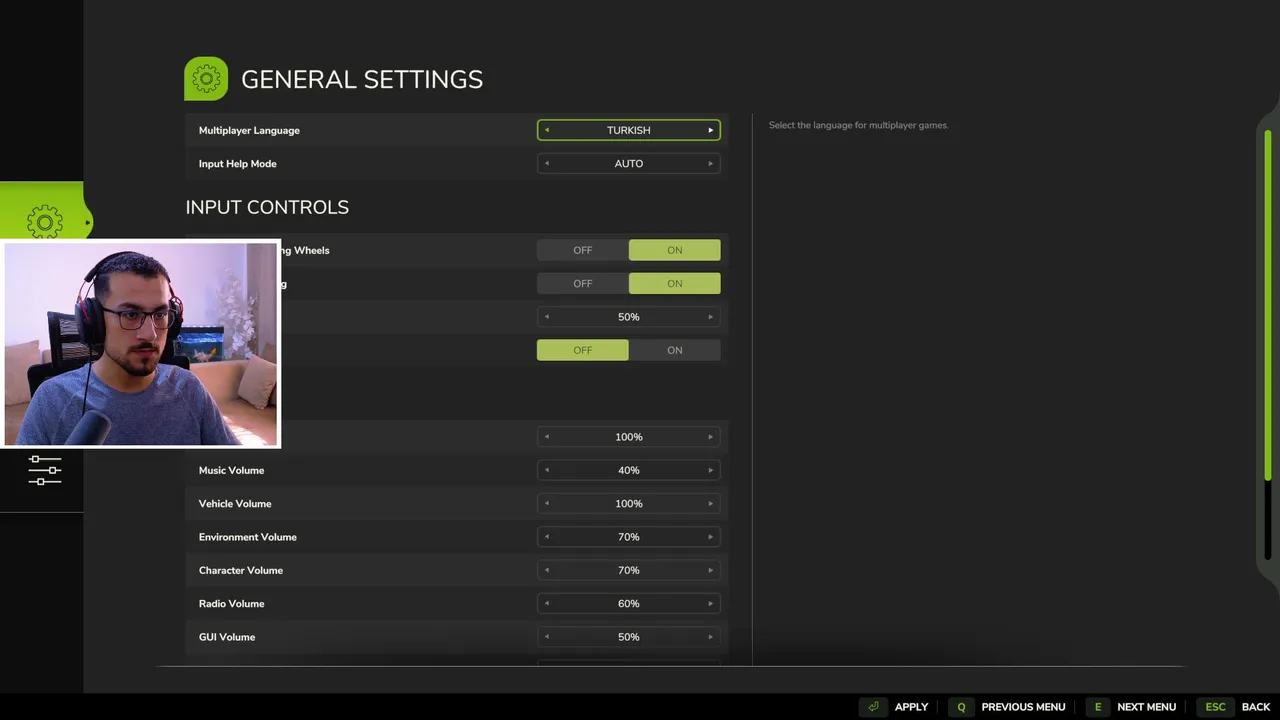The image size is (1280, 720).
Task: Select the Multiplayer Language row label
Action: [x=249, y=130]
